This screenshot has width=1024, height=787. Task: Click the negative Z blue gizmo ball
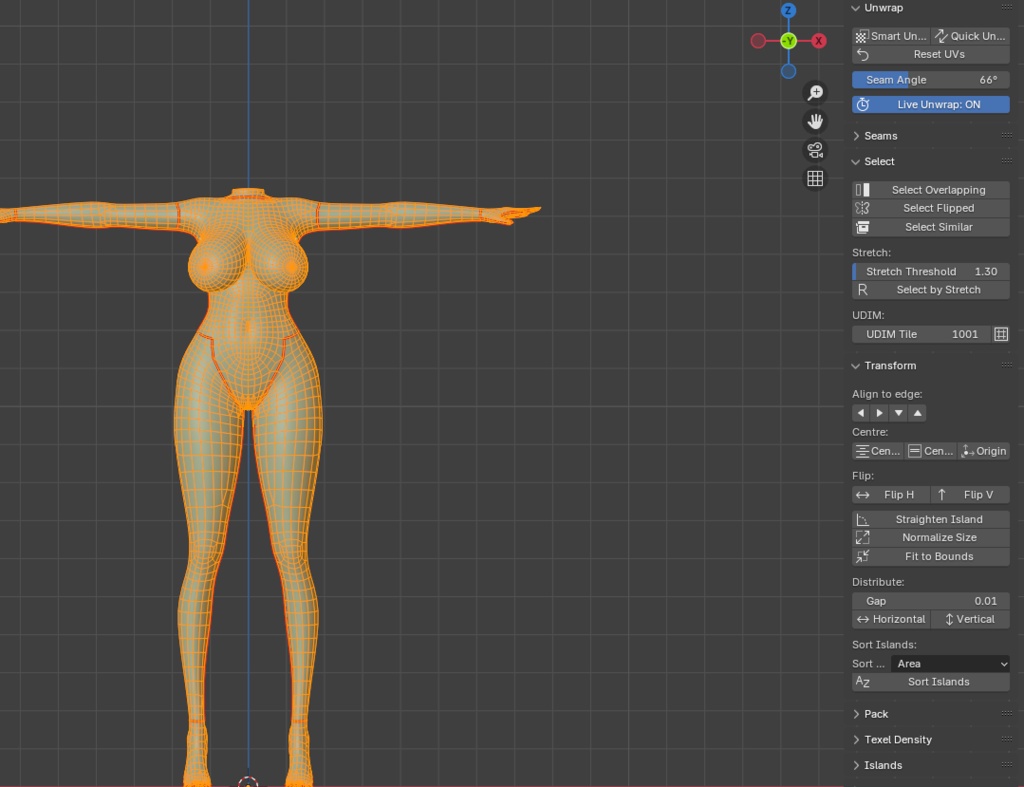(789, 72)
